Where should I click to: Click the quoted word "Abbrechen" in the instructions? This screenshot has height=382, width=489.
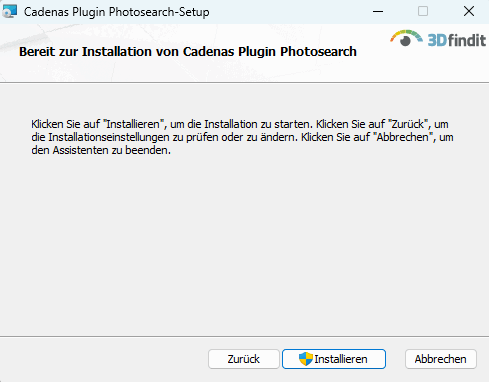point(403,137)
